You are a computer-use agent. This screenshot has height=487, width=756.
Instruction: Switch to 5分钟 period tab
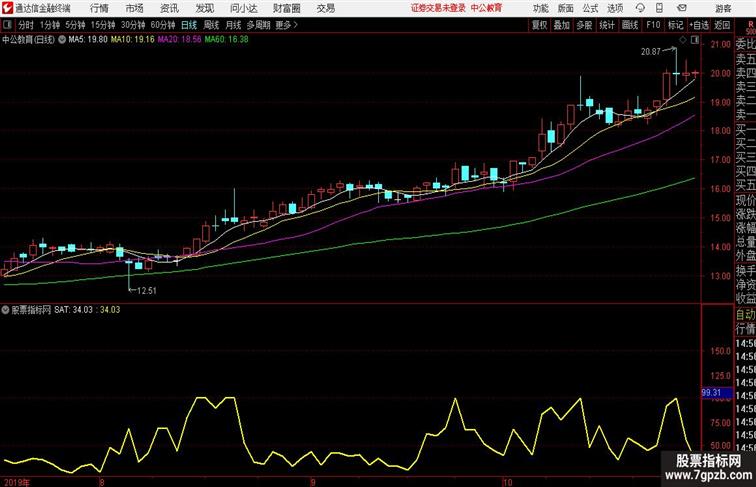[75, 25]
